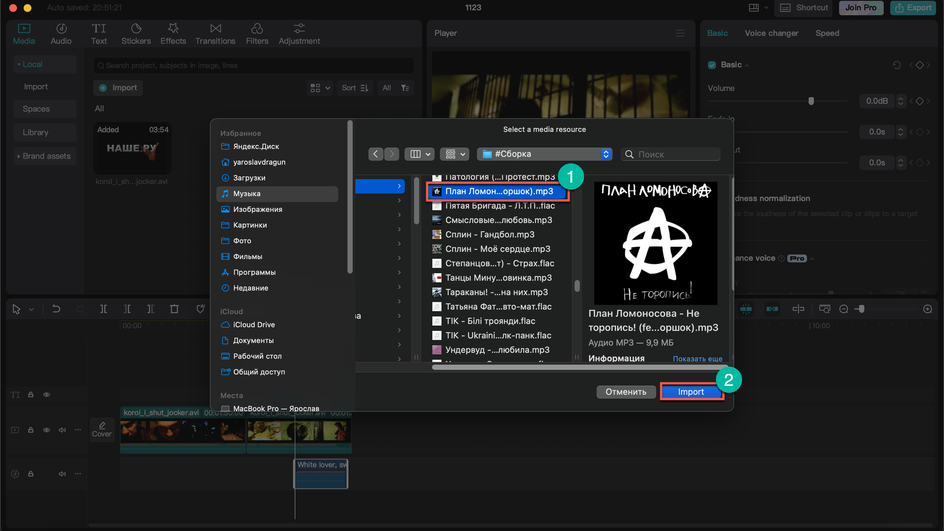Image resolution: width=944 pixels, height=531 pixels.
Task: Switch to the Voice changer tab
Action: [771, 33]
